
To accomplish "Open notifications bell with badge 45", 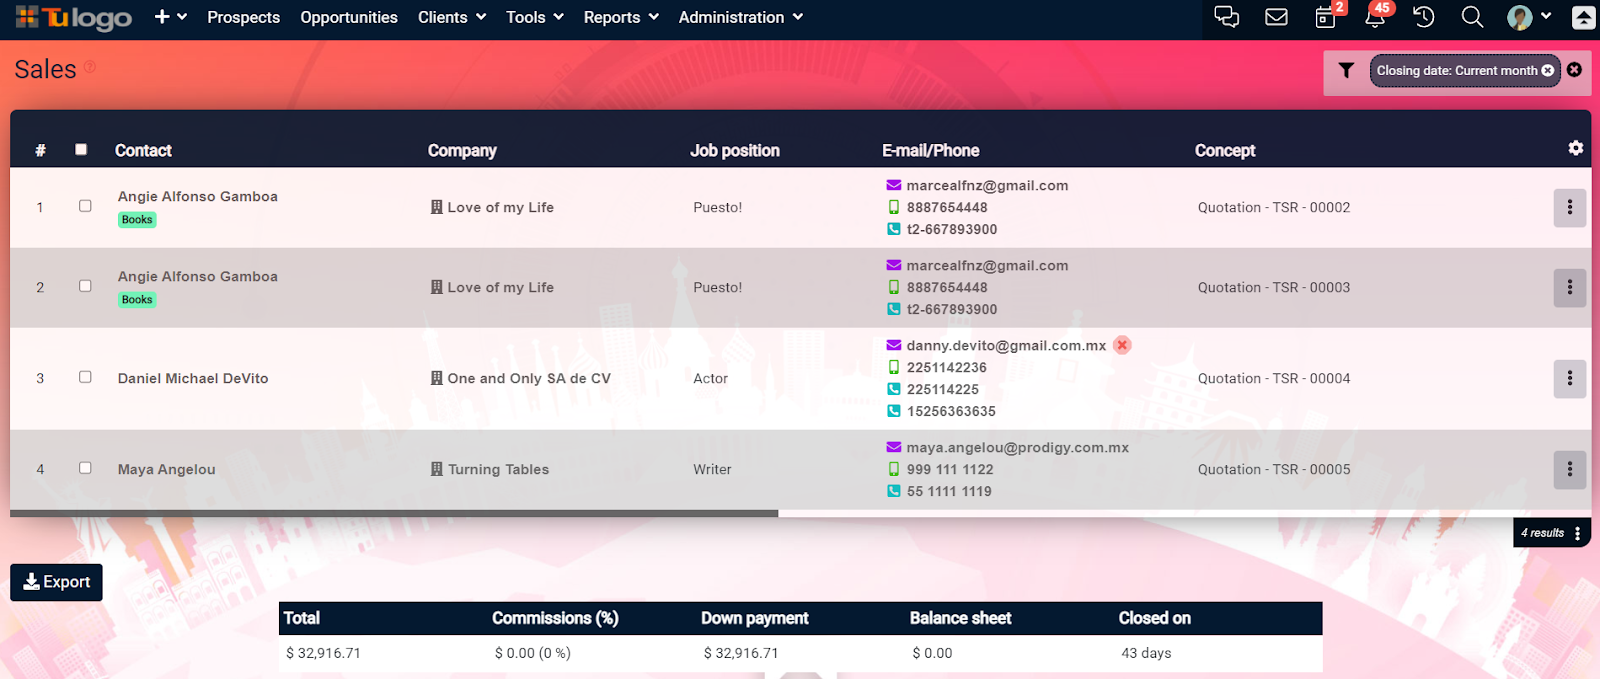I will 1375,17.
